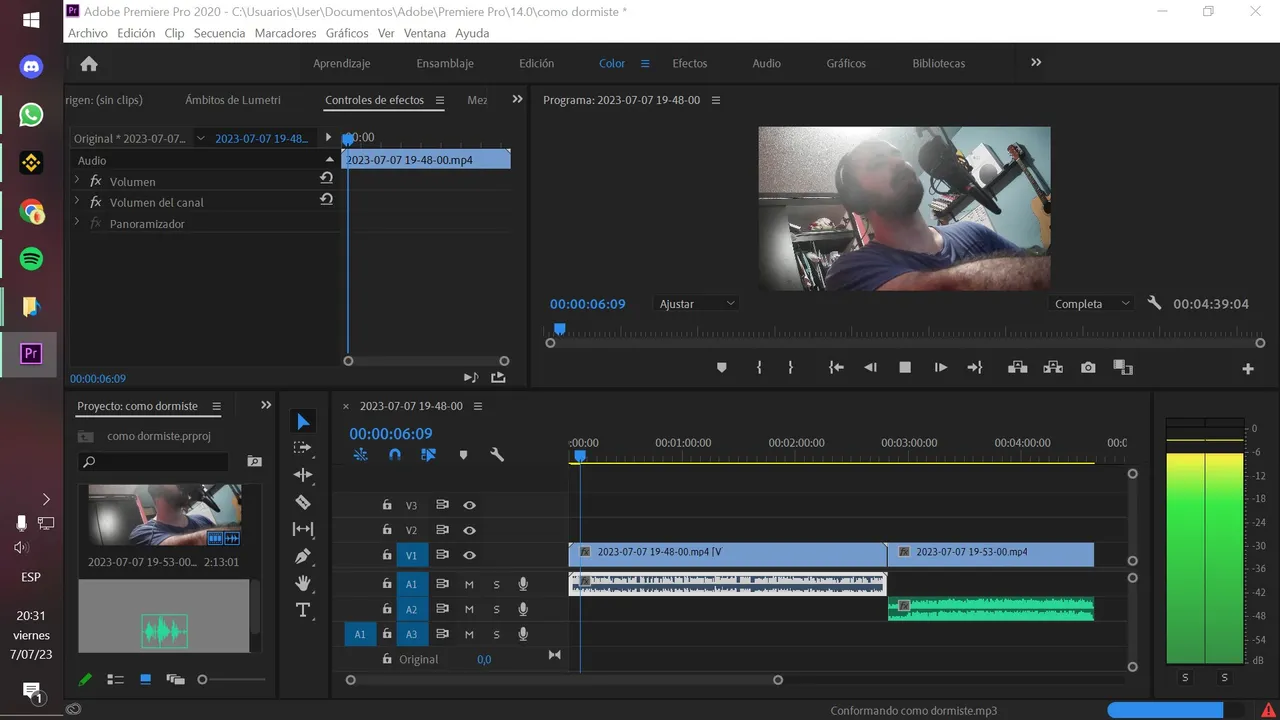Open the Ajustar zoom level dropdown
Image resolution: width=1280 pixels, height=720 pixels.
click(697, 303)
